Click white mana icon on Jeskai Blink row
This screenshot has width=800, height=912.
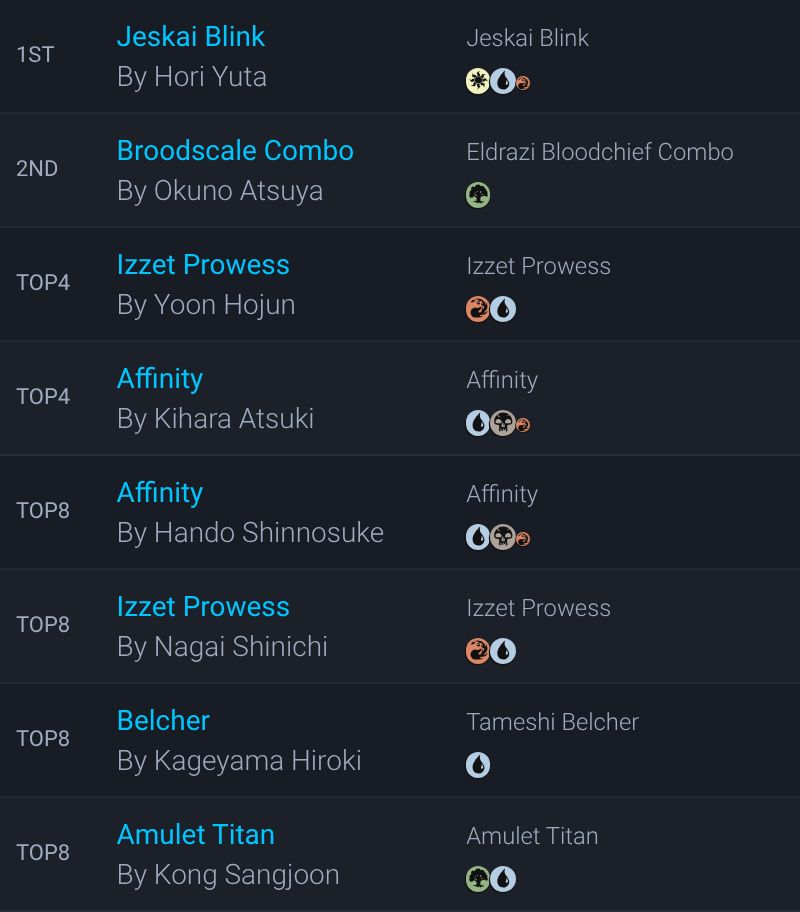pos(478,81)
